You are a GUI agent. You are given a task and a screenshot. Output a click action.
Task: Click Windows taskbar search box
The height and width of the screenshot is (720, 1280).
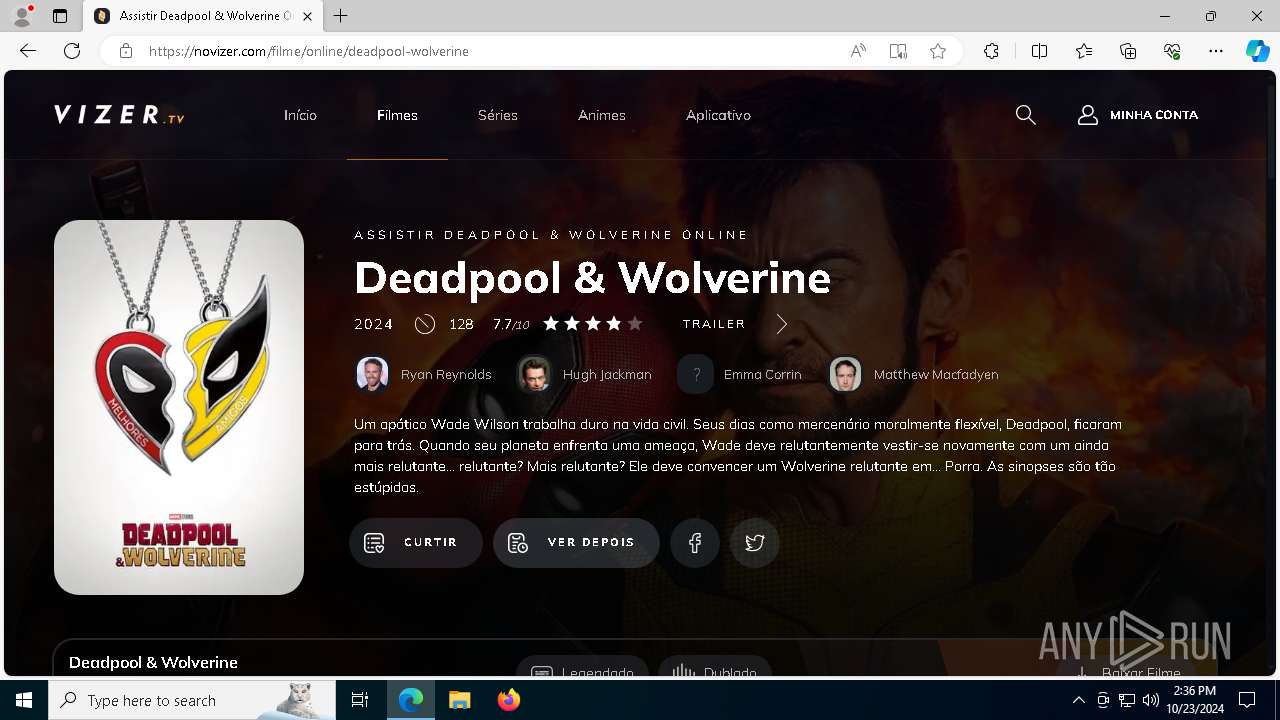tap(192, 700)
